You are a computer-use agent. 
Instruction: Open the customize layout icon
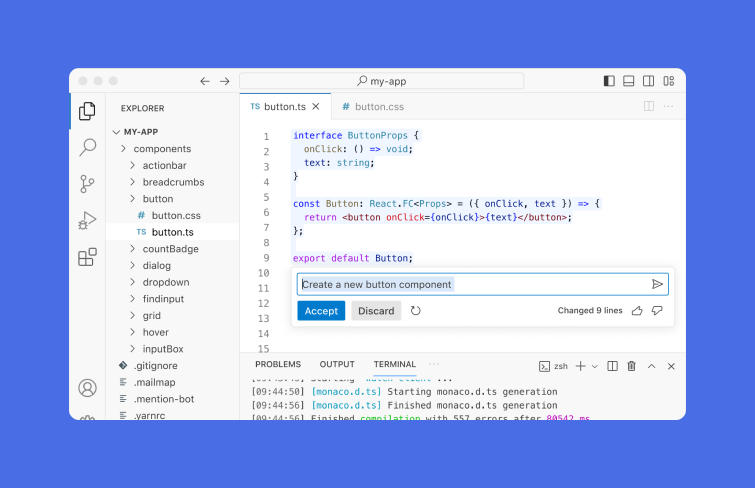click(669, 81)
